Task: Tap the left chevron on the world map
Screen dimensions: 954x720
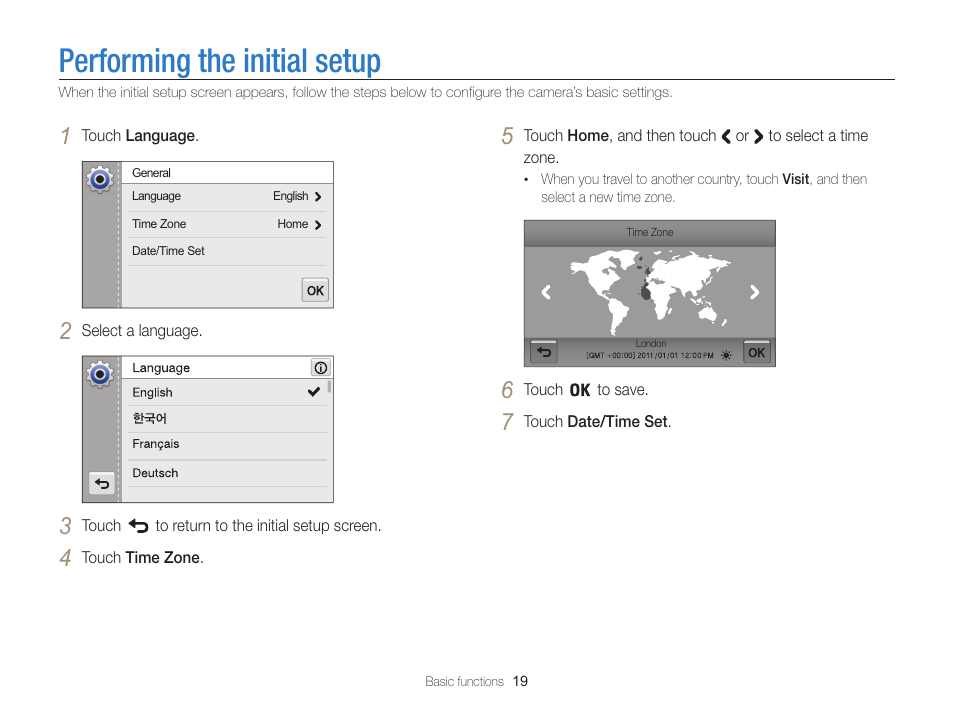Action: (x=546, y=292)
